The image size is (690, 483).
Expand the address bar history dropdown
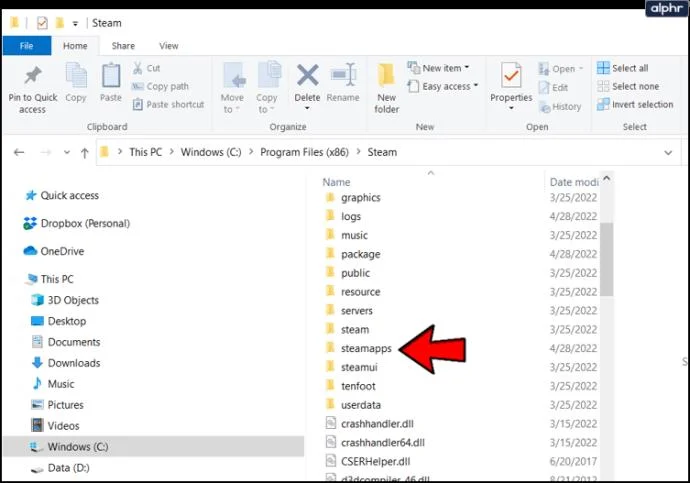coord(668,153)
